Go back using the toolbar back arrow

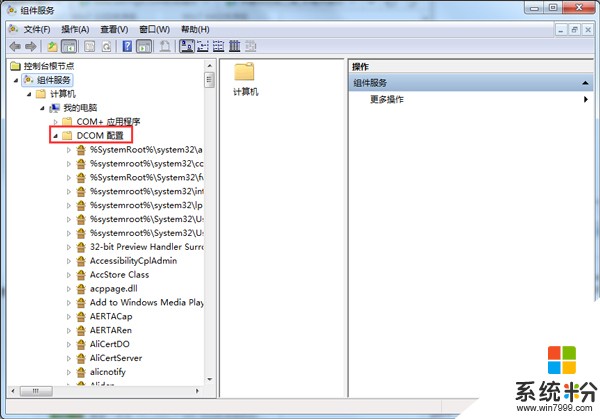click(x=15, y=47)
